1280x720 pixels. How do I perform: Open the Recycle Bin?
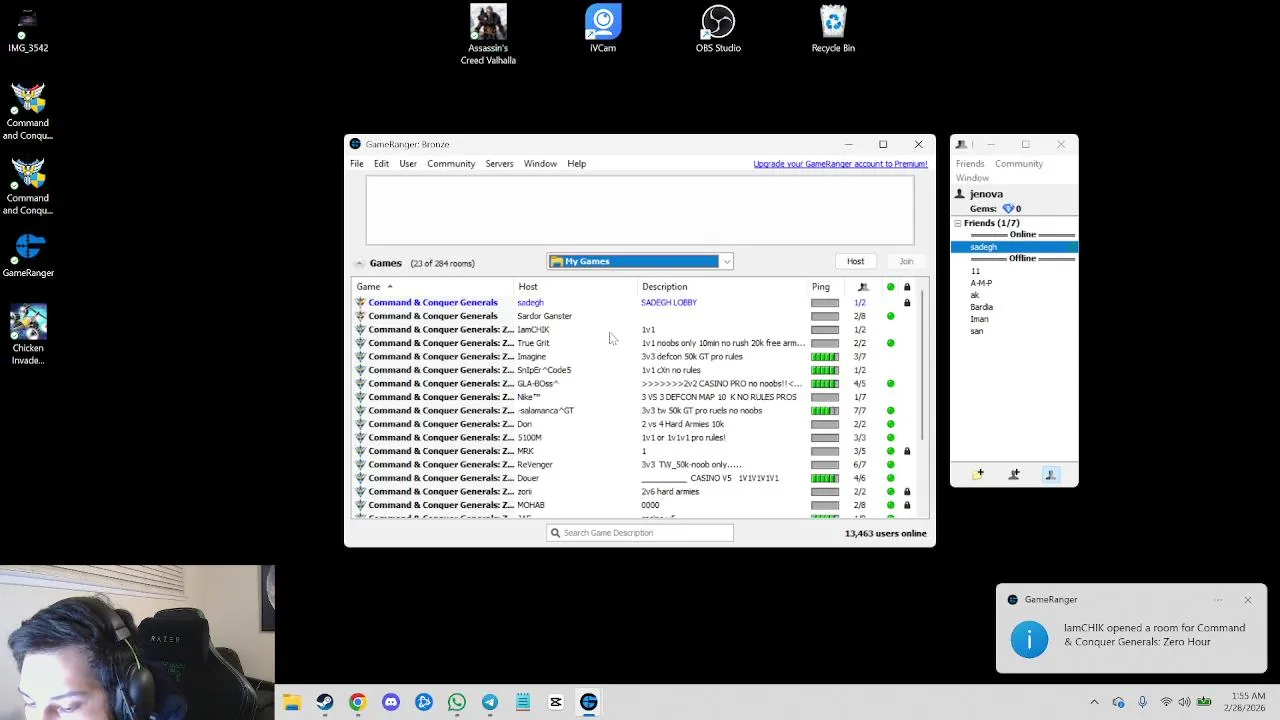(833, 29)
